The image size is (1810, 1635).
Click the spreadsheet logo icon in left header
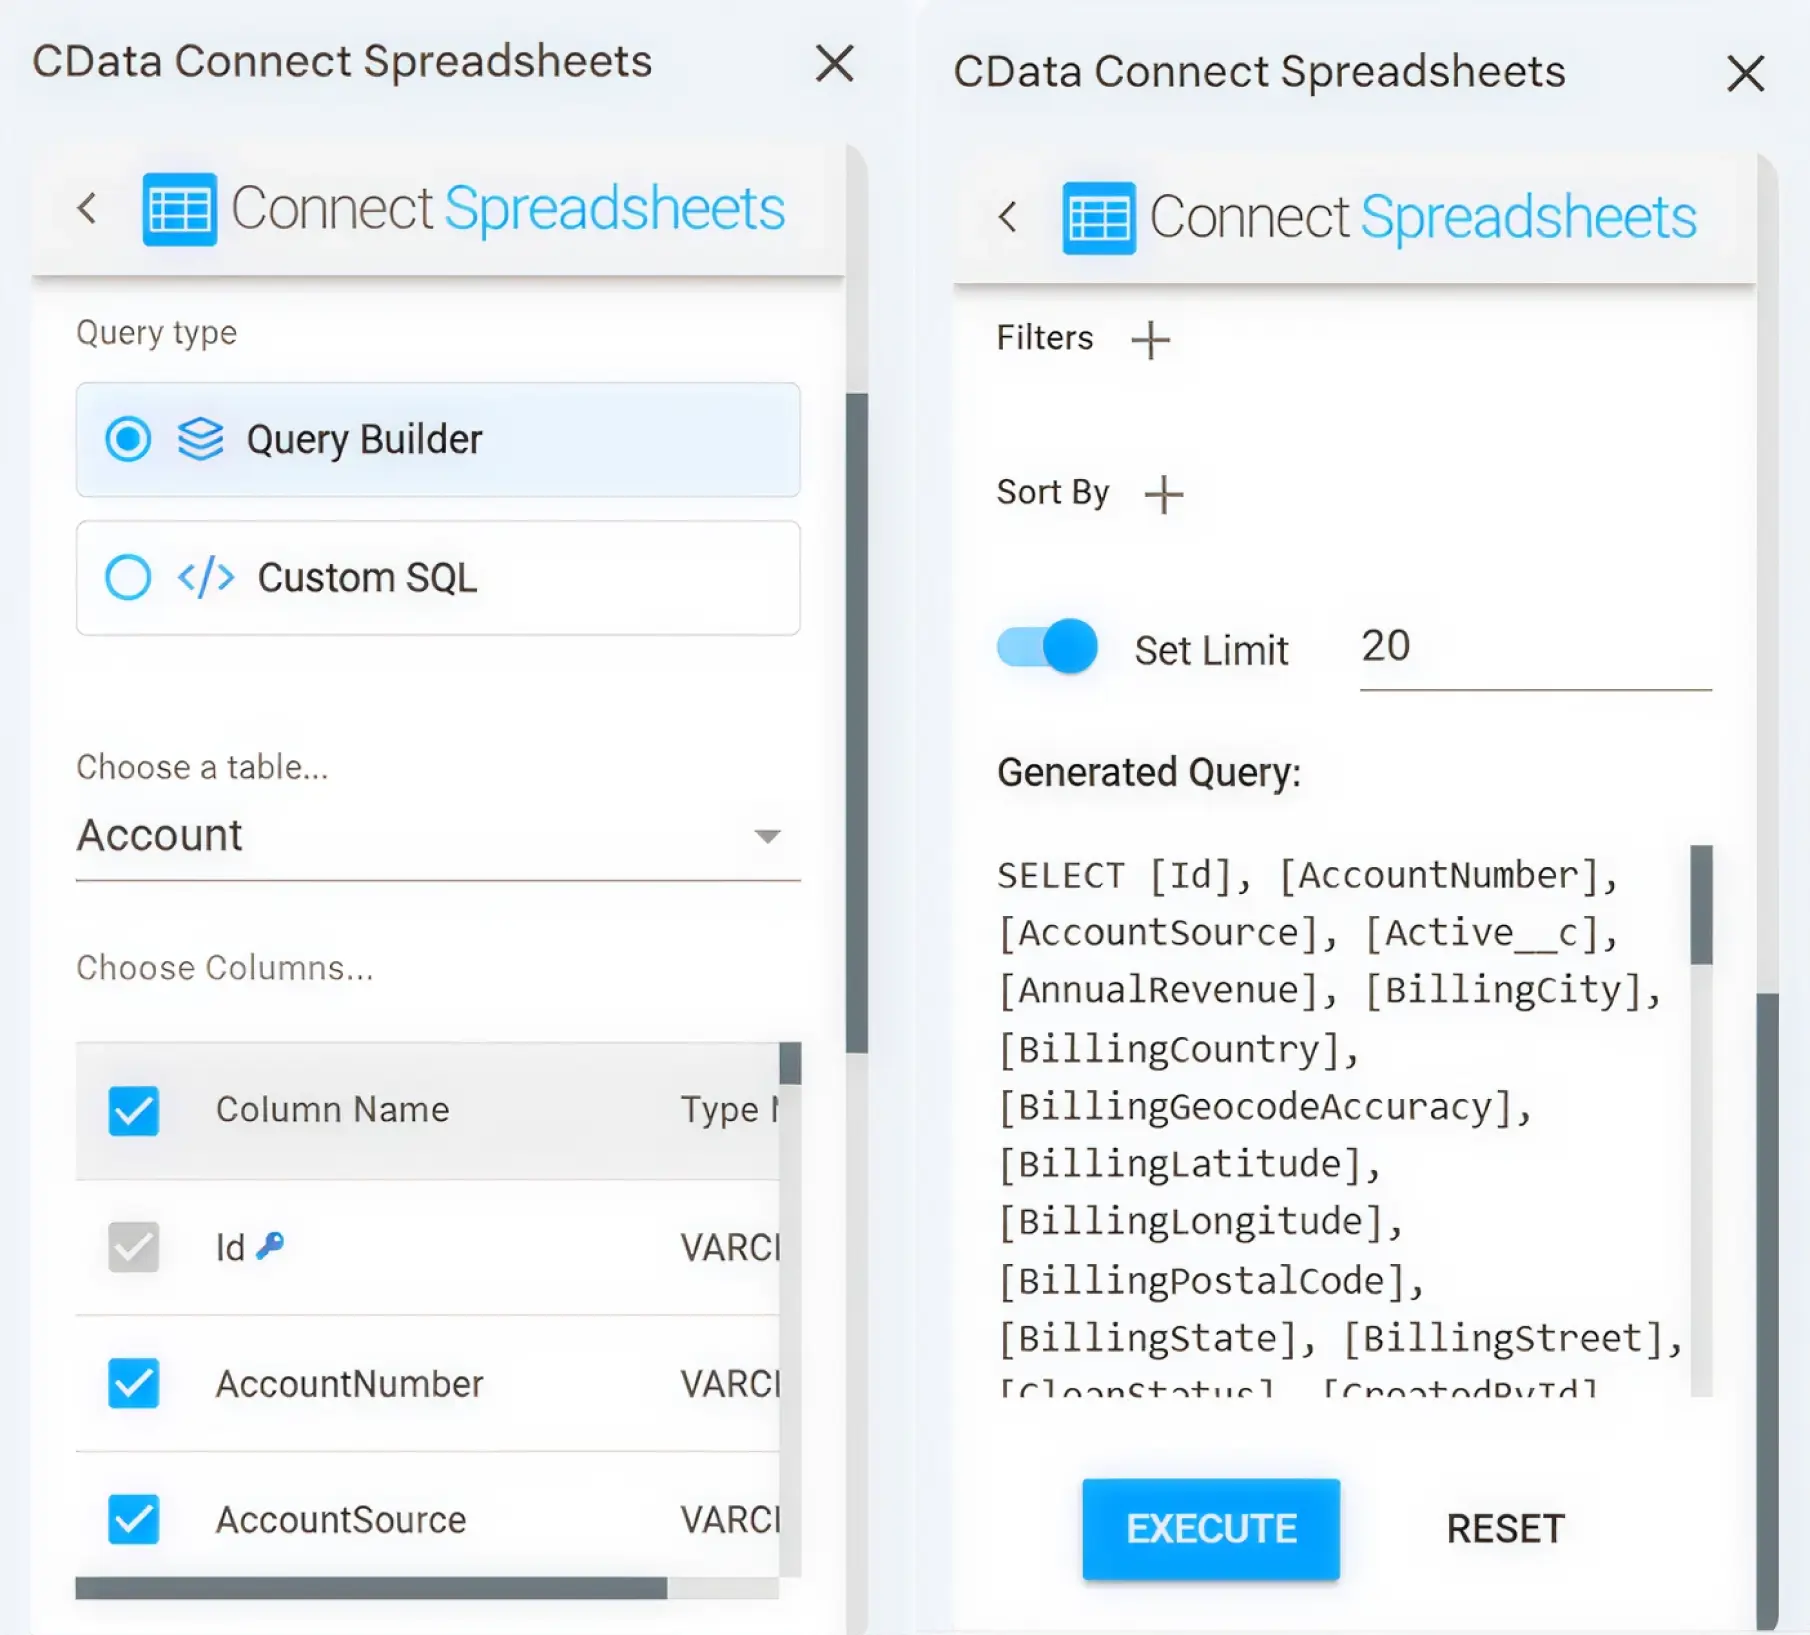click(180, 207)
